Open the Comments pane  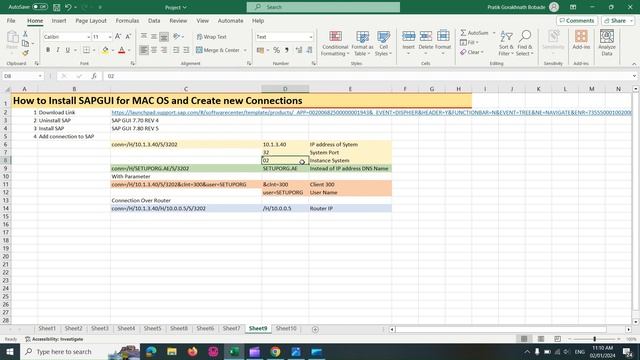(577, 20)
